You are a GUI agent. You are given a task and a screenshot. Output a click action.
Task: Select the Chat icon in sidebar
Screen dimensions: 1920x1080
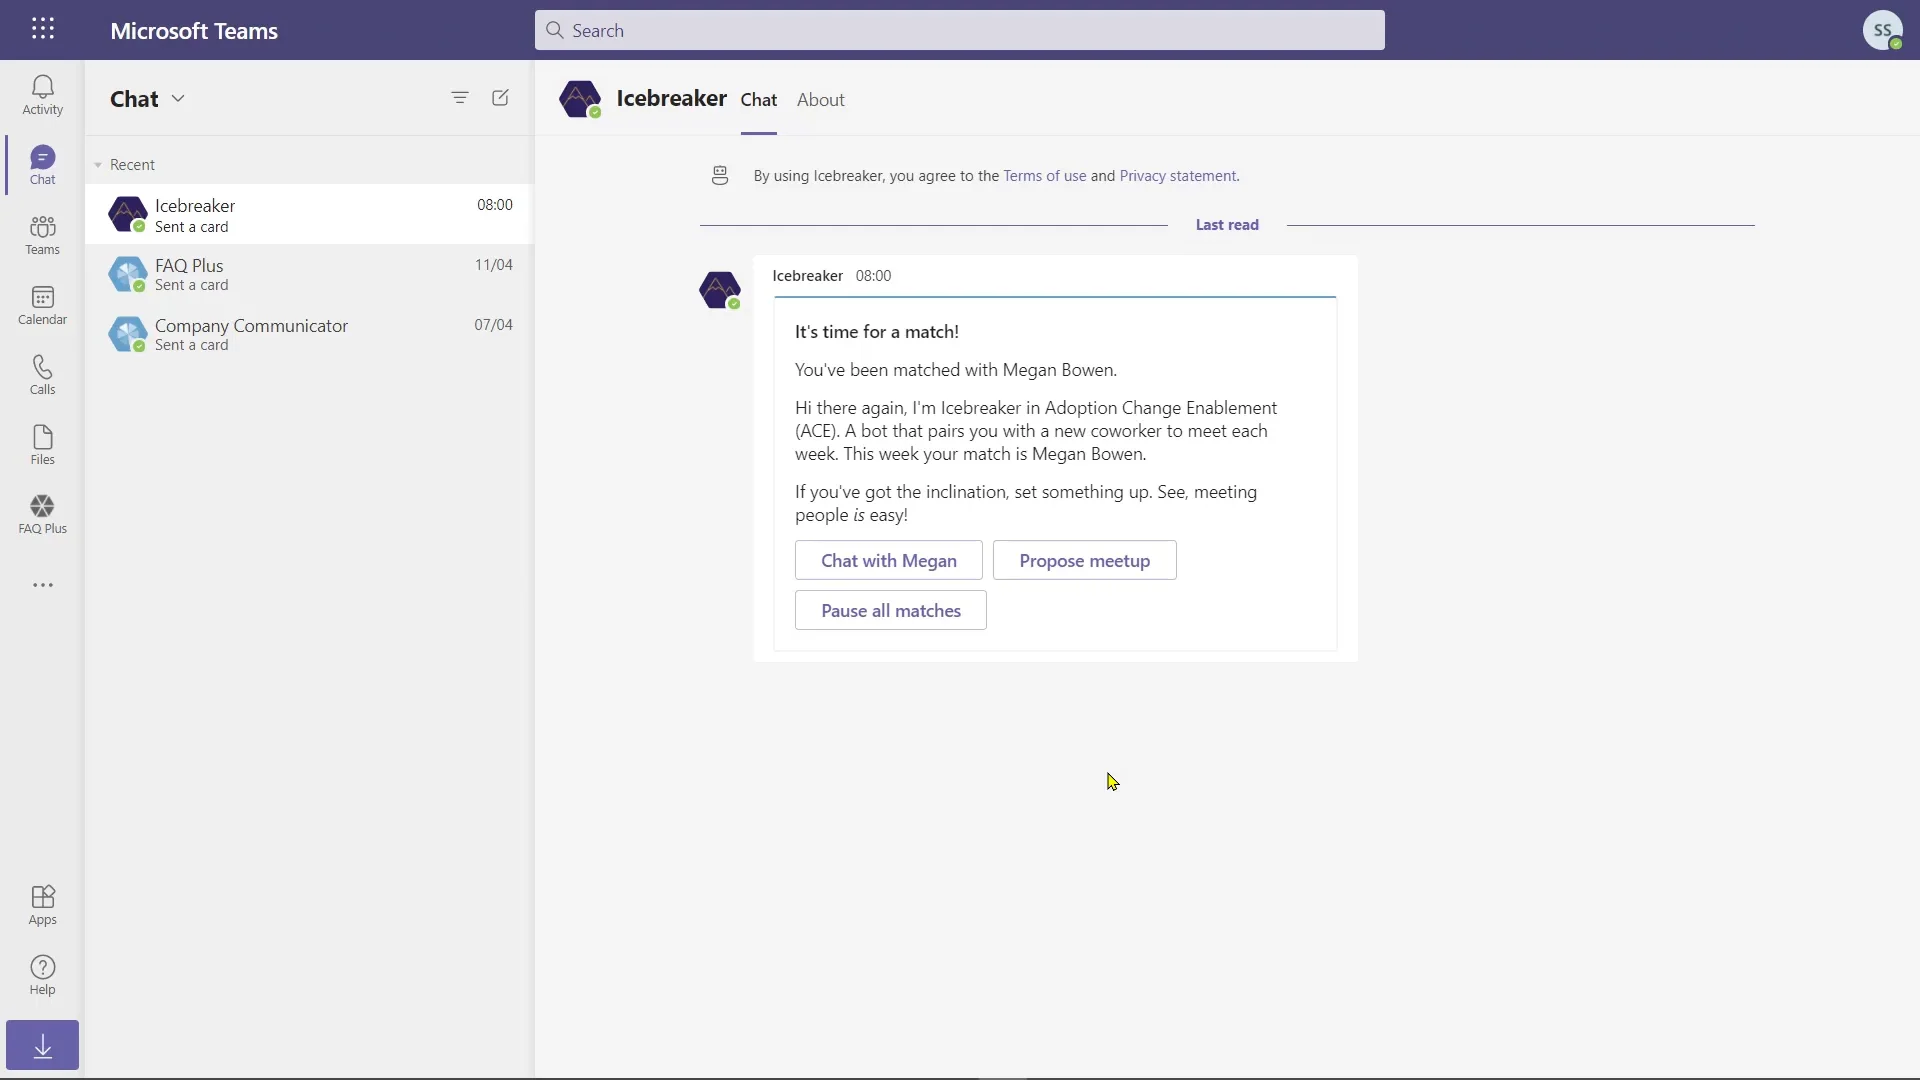(x=42, y=165)
